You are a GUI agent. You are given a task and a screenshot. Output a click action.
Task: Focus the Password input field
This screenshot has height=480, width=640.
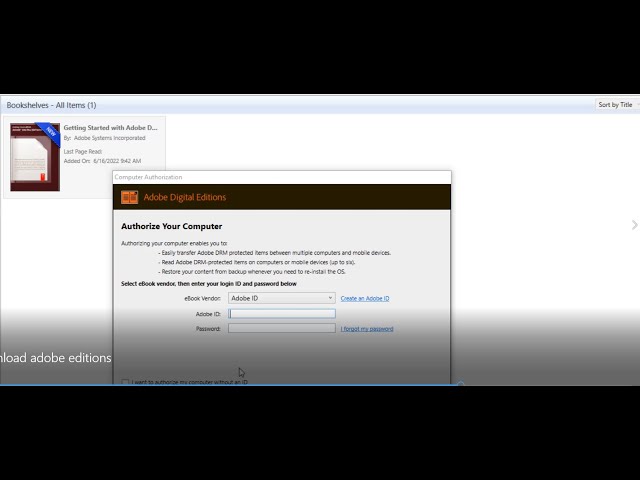[x=282, y=328]
